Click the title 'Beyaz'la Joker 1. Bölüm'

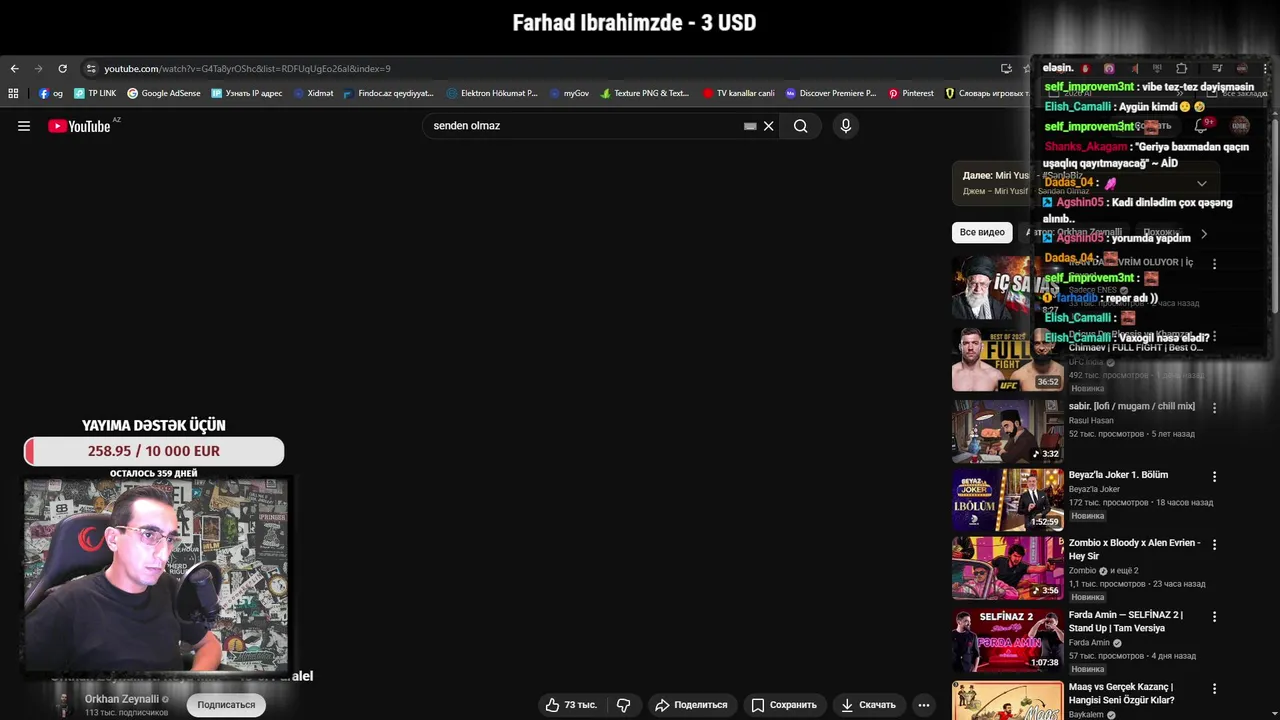1118,475
